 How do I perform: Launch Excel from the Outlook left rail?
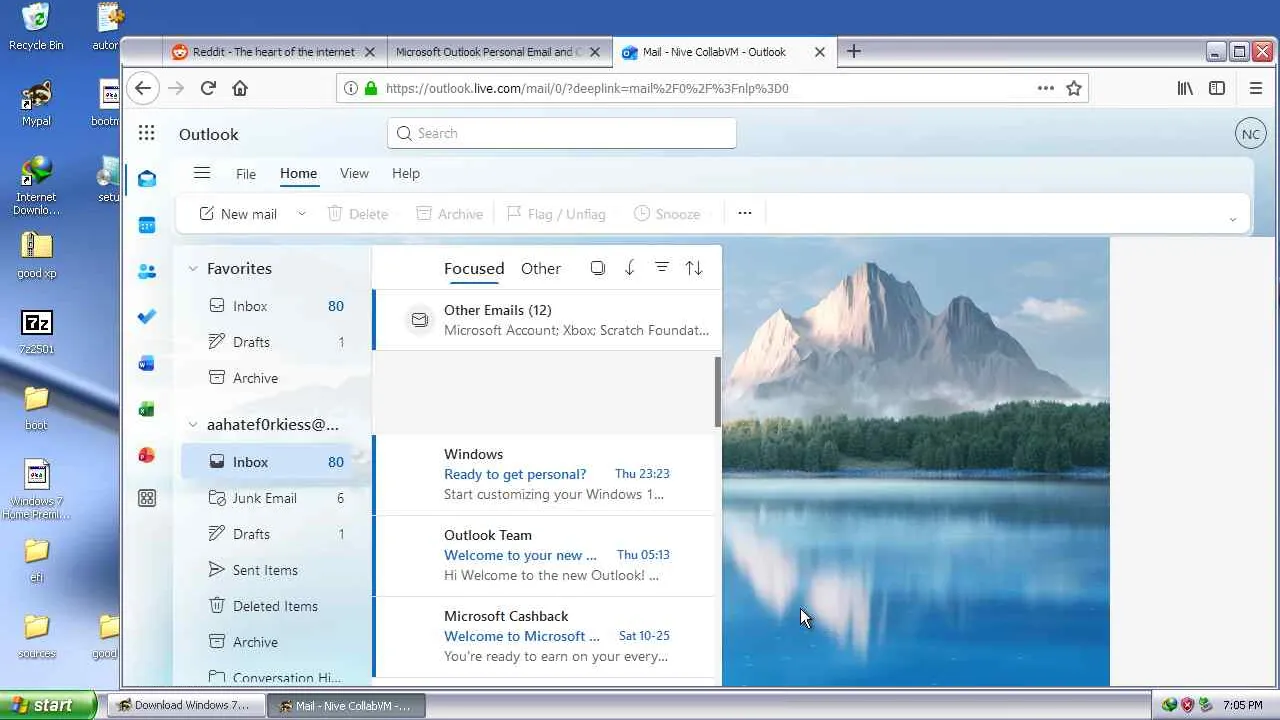point(147,409)
